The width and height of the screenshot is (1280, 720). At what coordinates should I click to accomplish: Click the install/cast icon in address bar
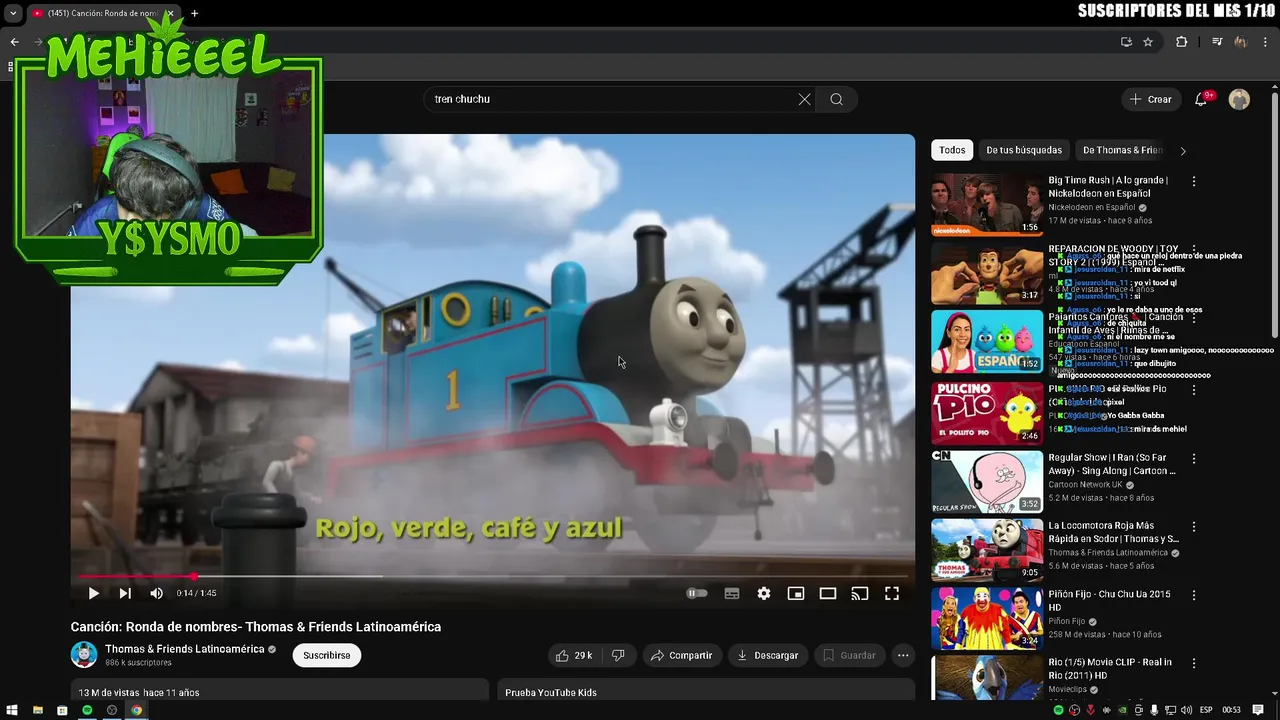[x=1126, y=42]
